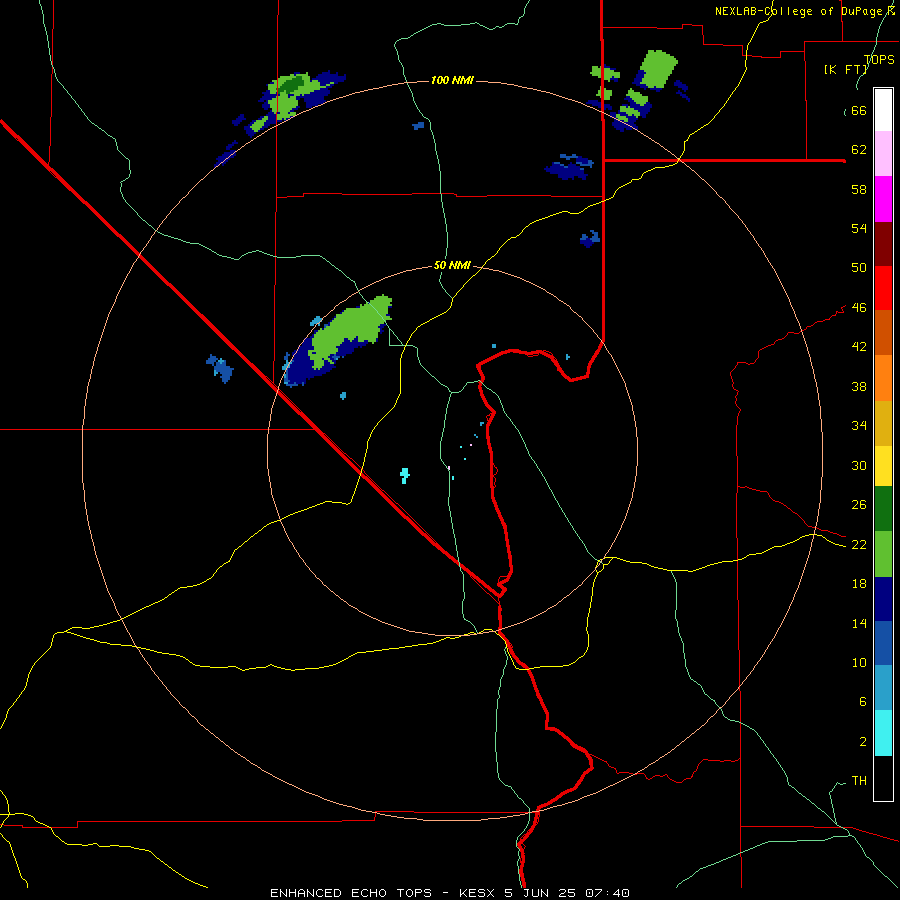The height and width of the screenshot is (900, 900).
Task: Click the yellow 30-34 kft legend swatch
Action: pyautogui.click(x=883, y=466)
